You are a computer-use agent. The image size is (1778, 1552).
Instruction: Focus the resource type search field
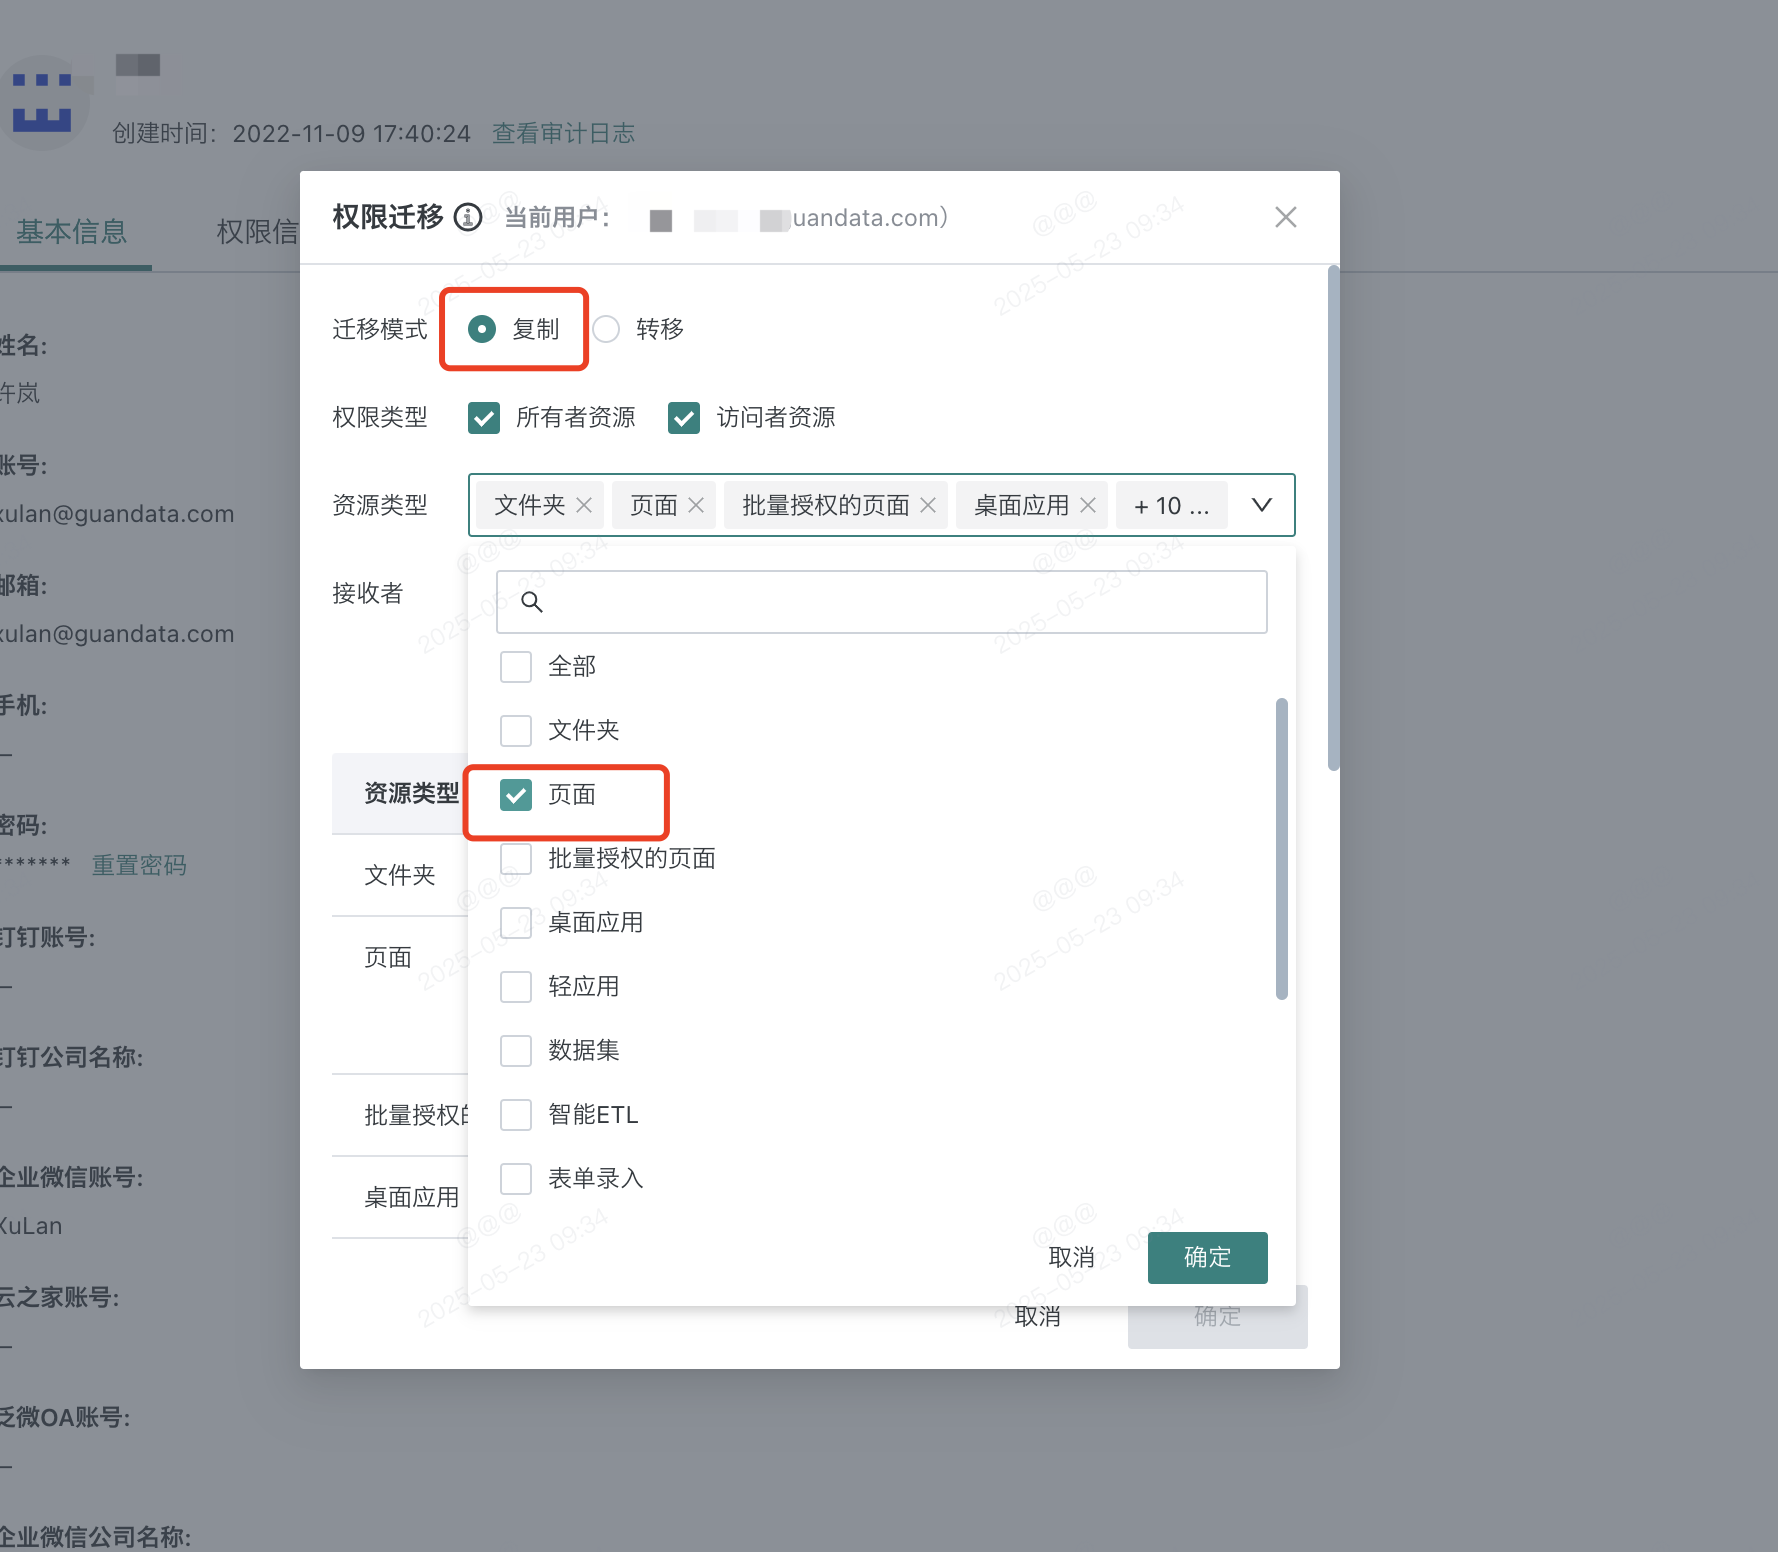882,602
